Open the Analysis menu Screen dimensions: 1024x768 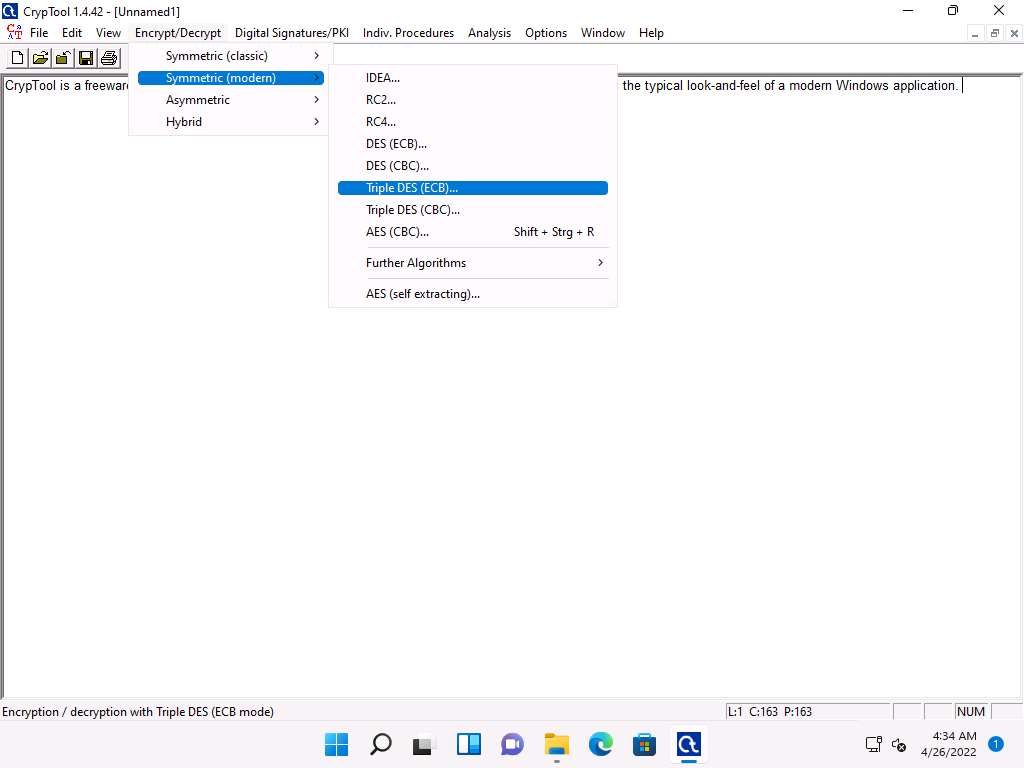tap(489, 33)
